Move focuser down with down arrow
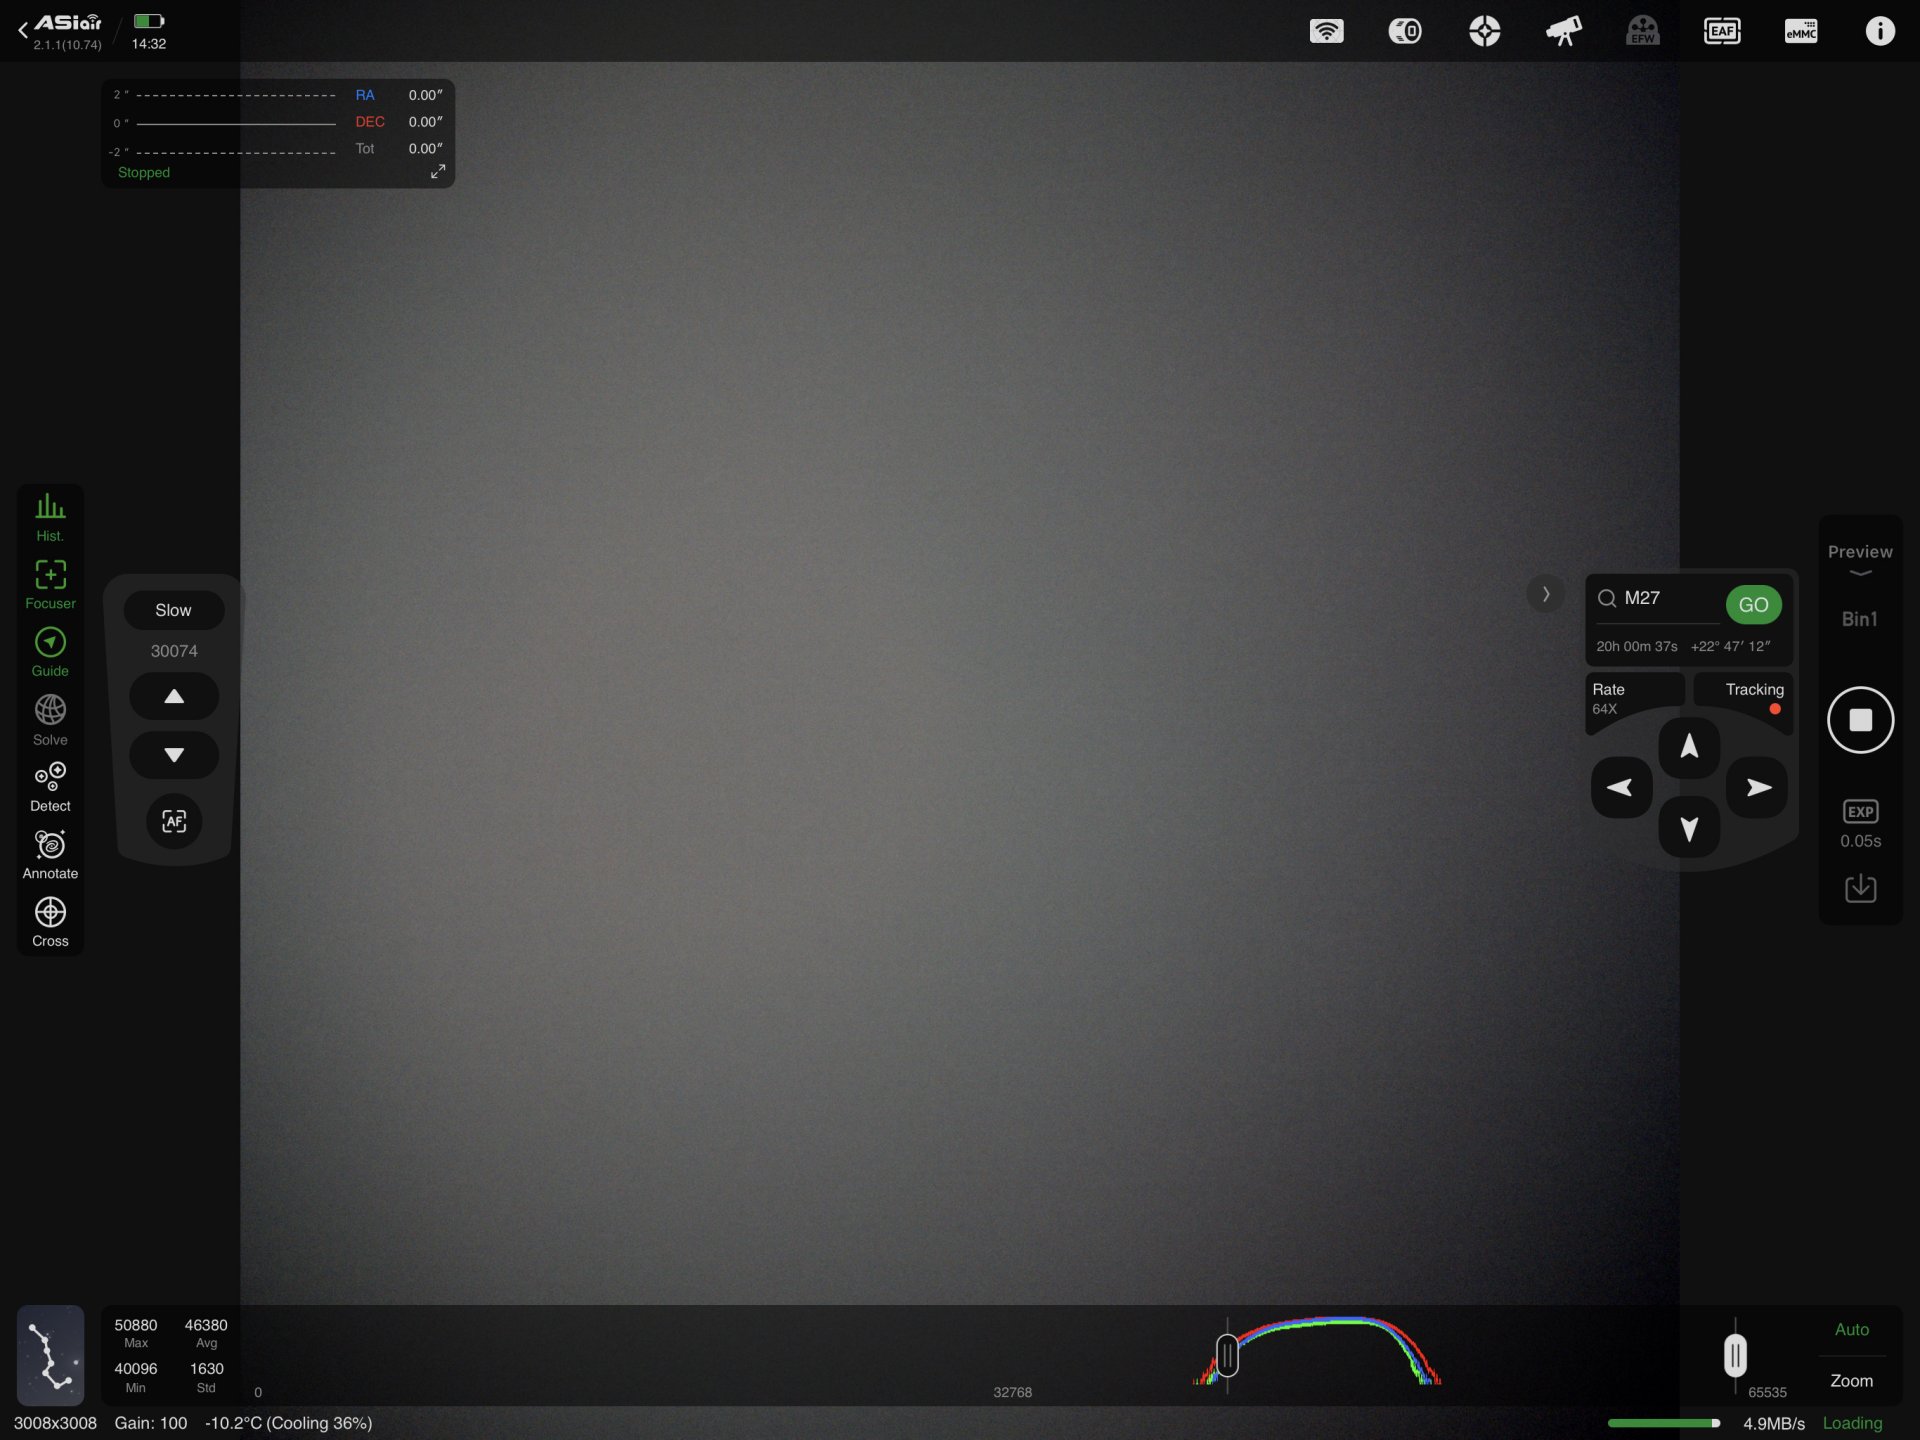Viewport: 1920px width, 1440px height. (x=174, y=755)
